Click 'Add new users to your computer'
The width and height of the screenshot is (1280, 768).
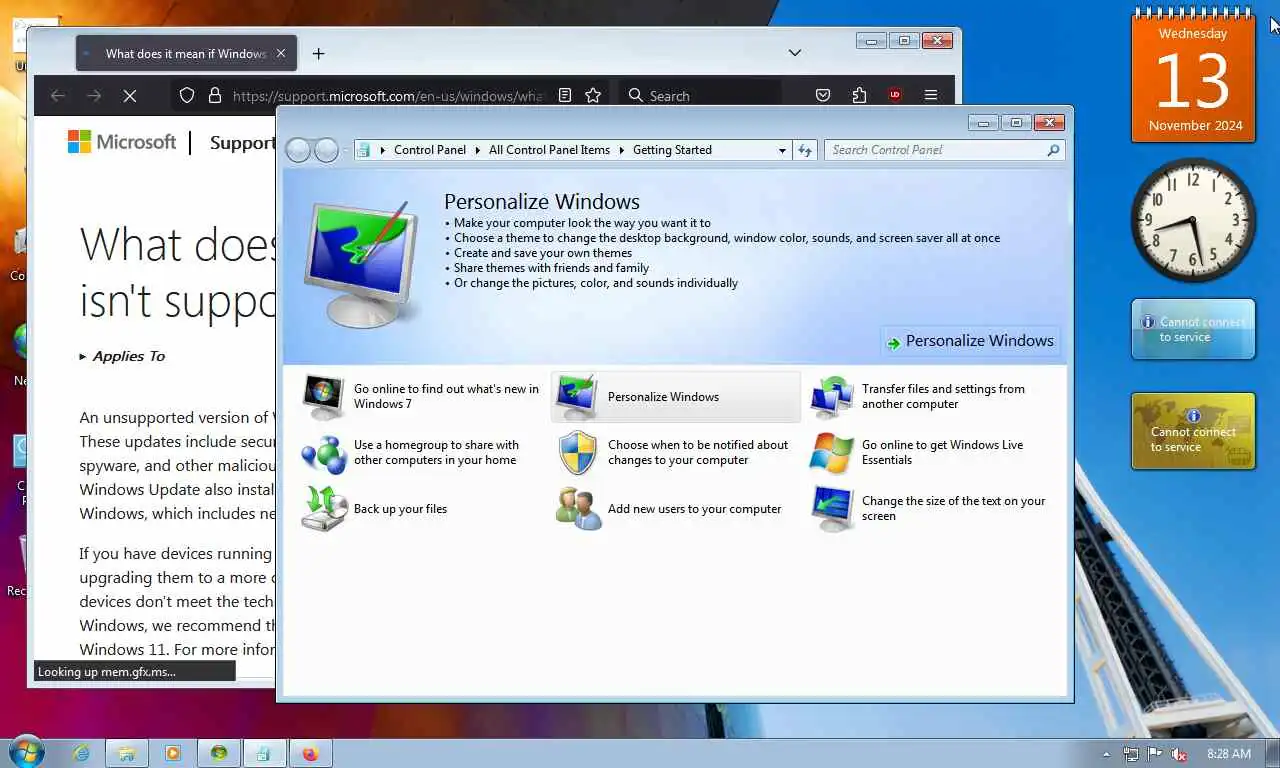coord(694,509)
